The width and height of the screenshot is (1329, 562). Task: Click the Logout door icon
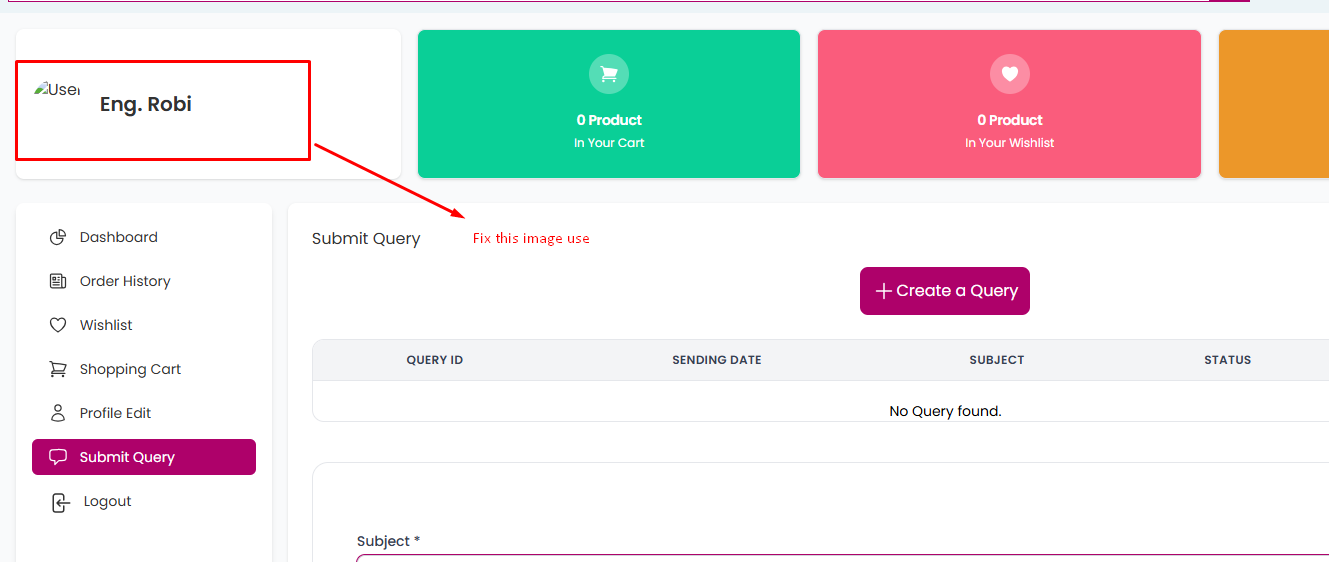point(60,502)
